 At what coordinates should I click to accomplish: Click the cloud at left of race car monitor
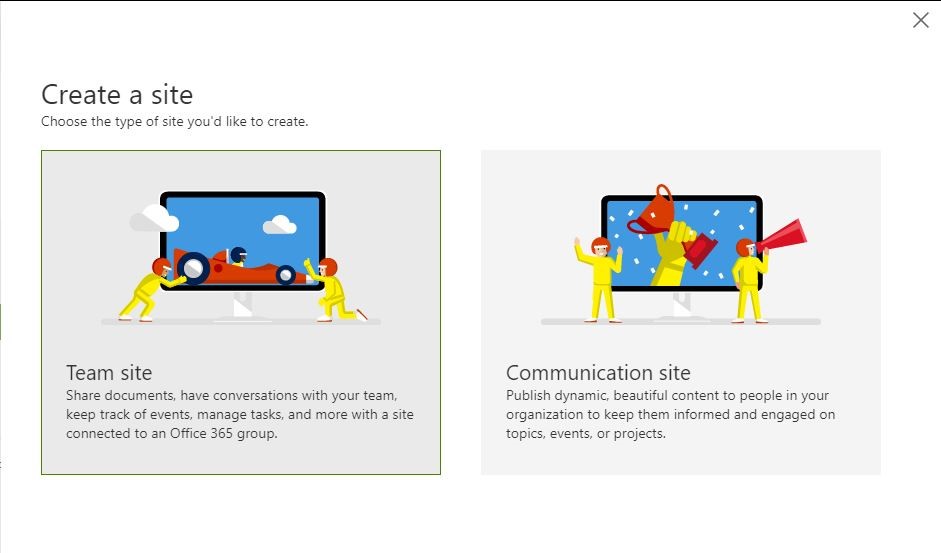point(153,217)
